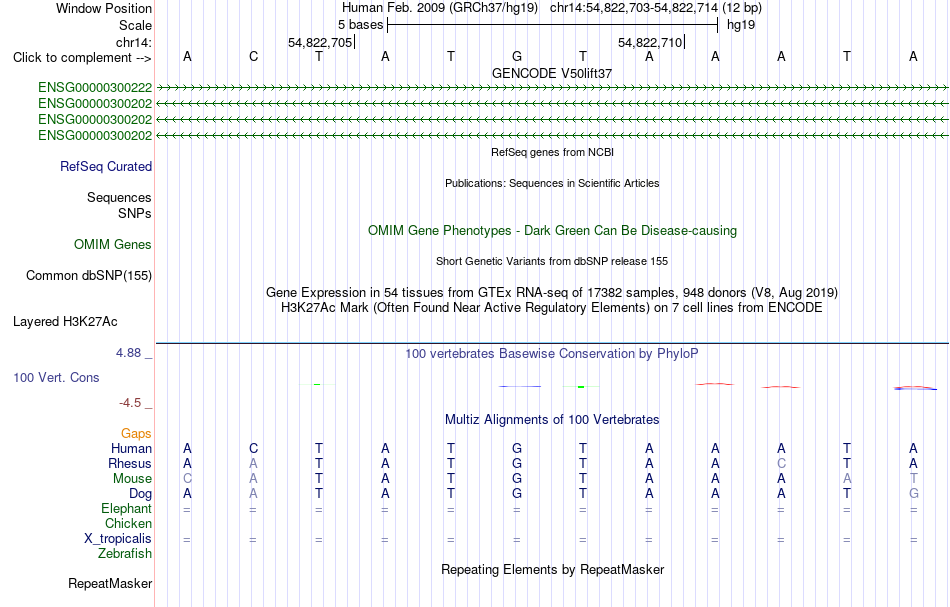The image size is (950, 607).
Task: Select the 100 Vert. Cons track label
Action: [x=56, y=378]
